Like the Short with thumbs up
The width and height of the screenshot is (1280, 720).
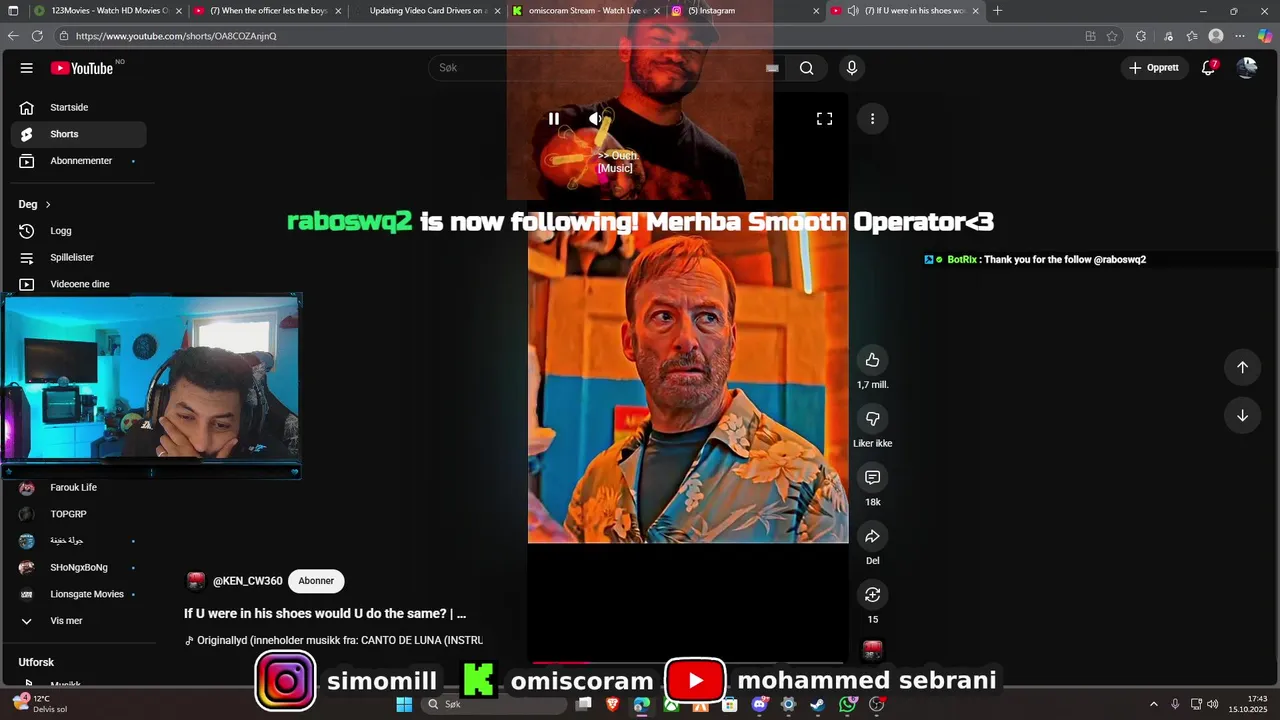872,360
